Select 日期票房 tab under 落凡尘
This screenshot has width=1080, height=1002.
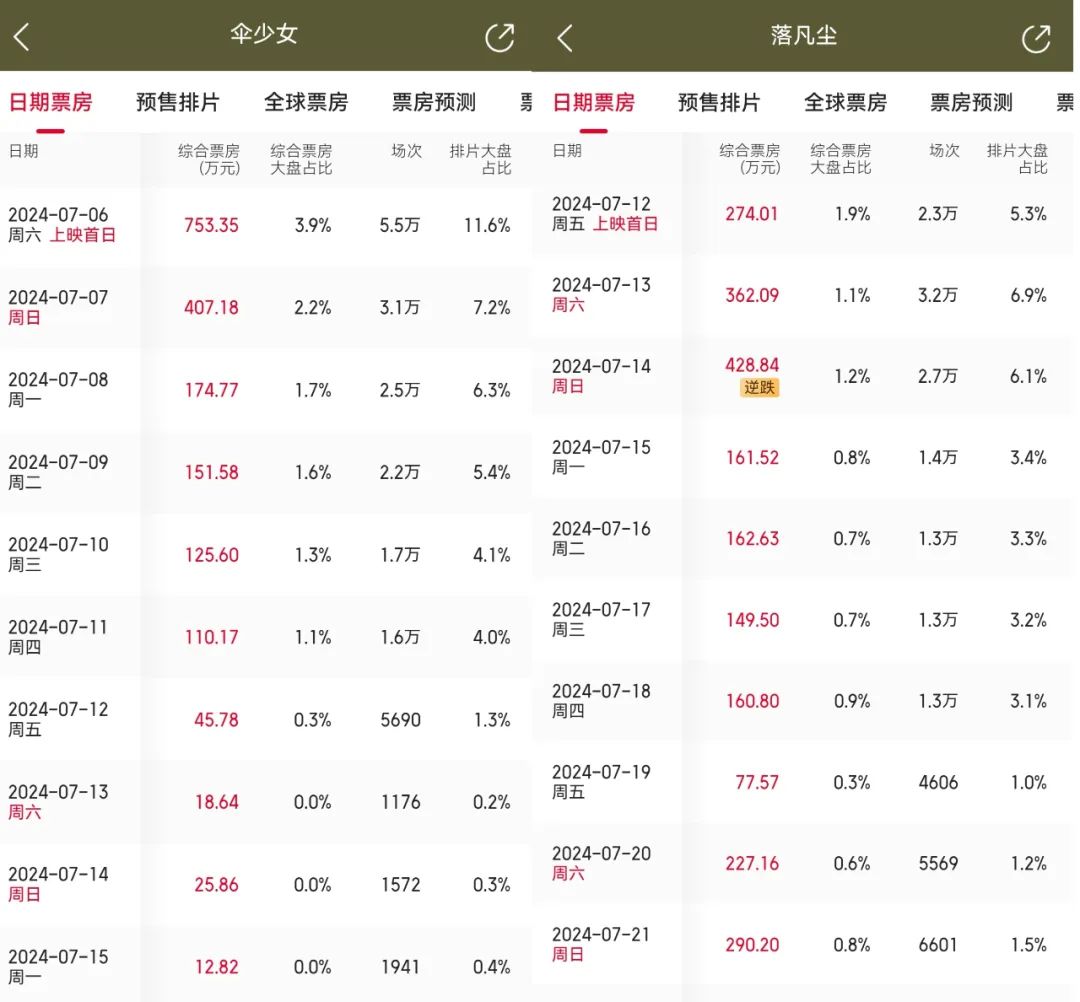pos(593,103)
